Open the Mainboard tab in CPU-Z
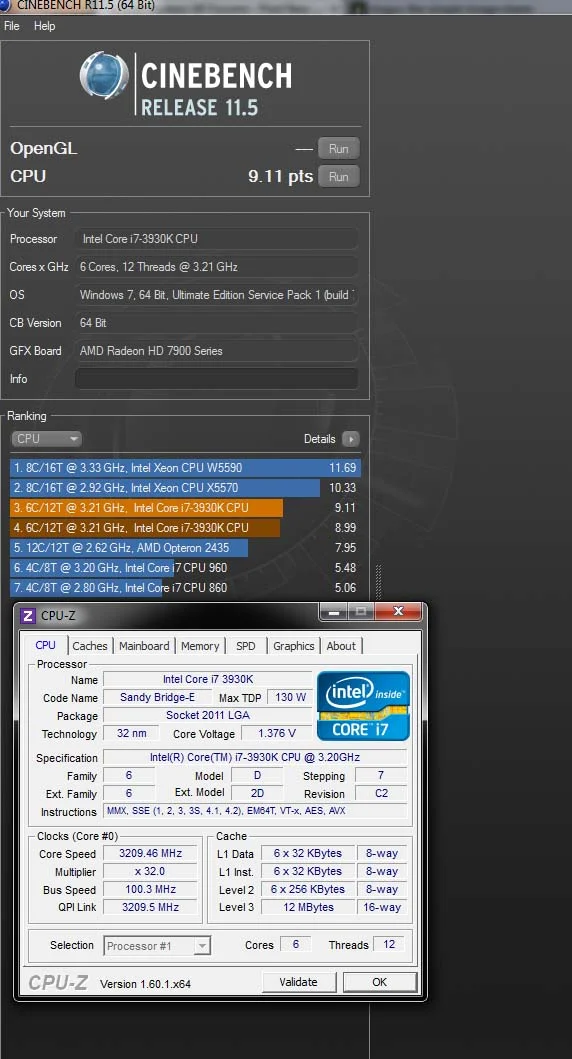The image size is (572, 1059). tap(144, 646)
